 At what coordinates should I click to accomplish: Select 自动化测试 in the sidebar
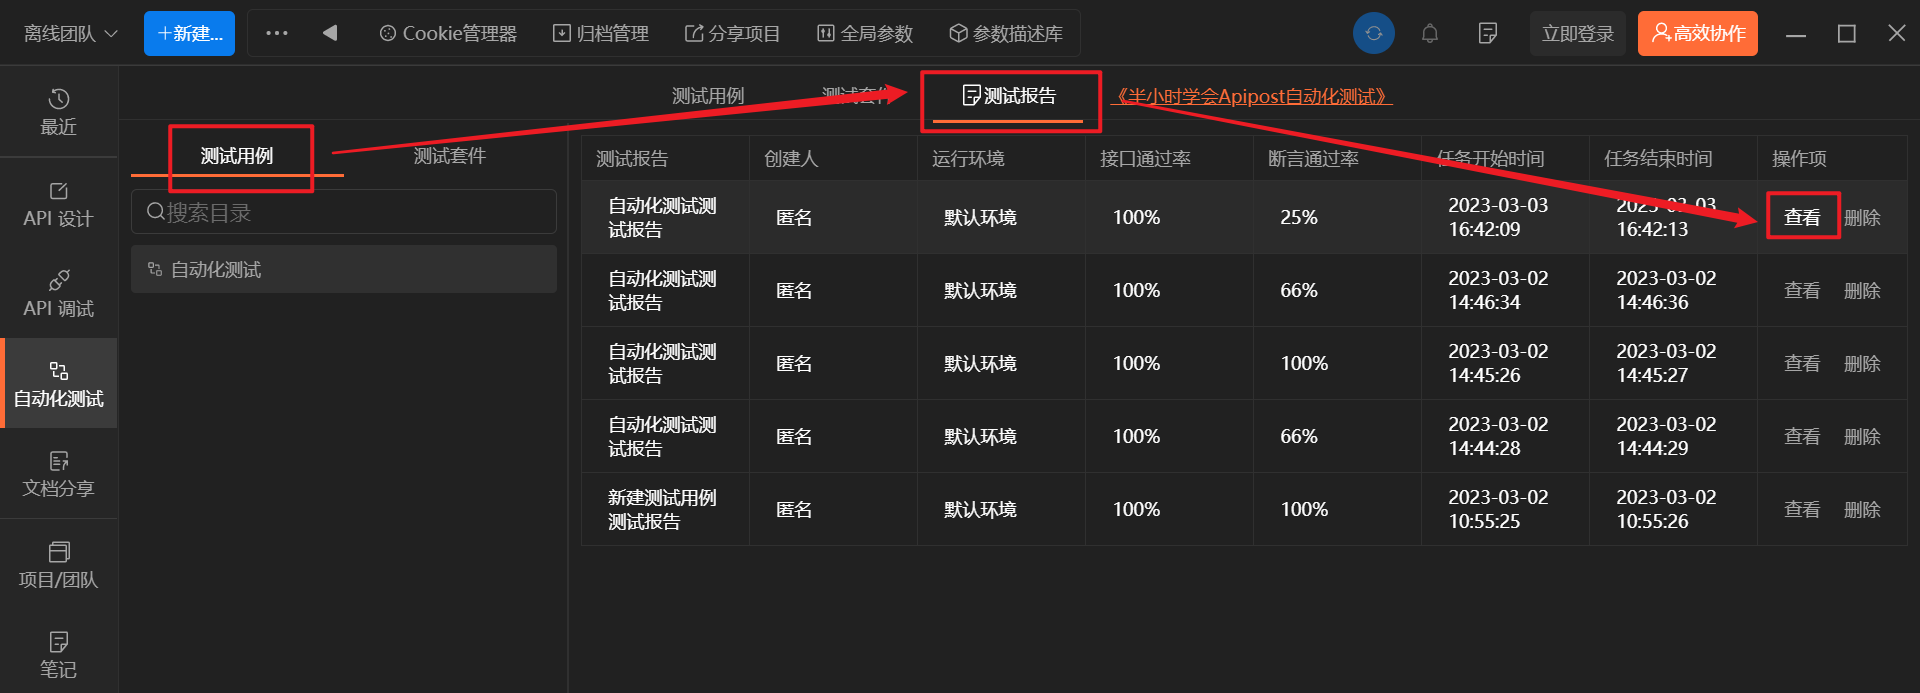[x=59, y=384]
